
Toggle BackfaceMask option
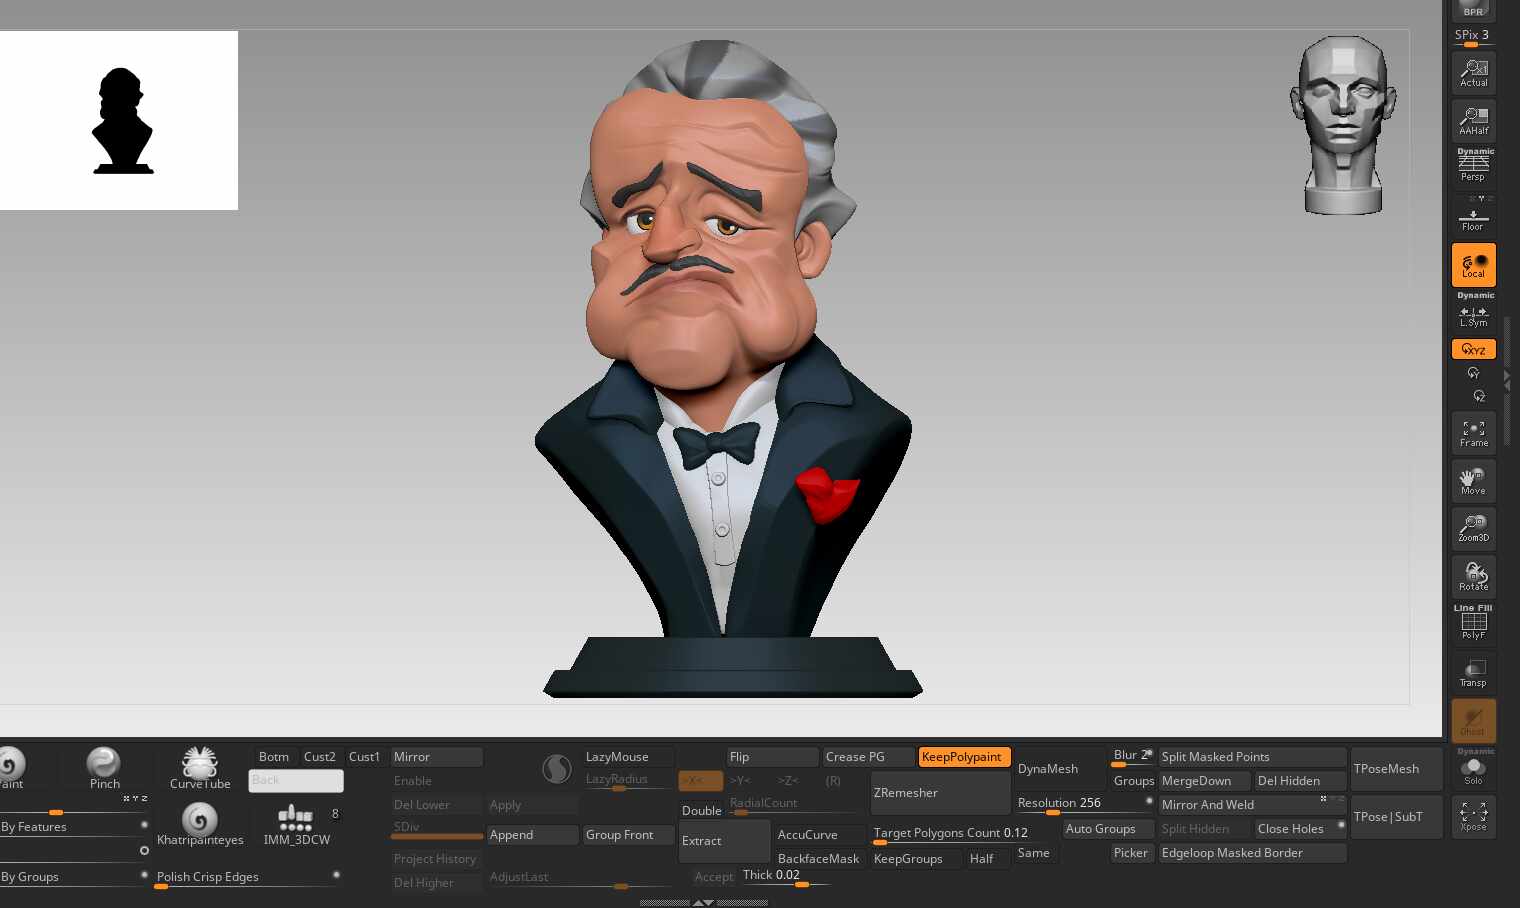820,859
